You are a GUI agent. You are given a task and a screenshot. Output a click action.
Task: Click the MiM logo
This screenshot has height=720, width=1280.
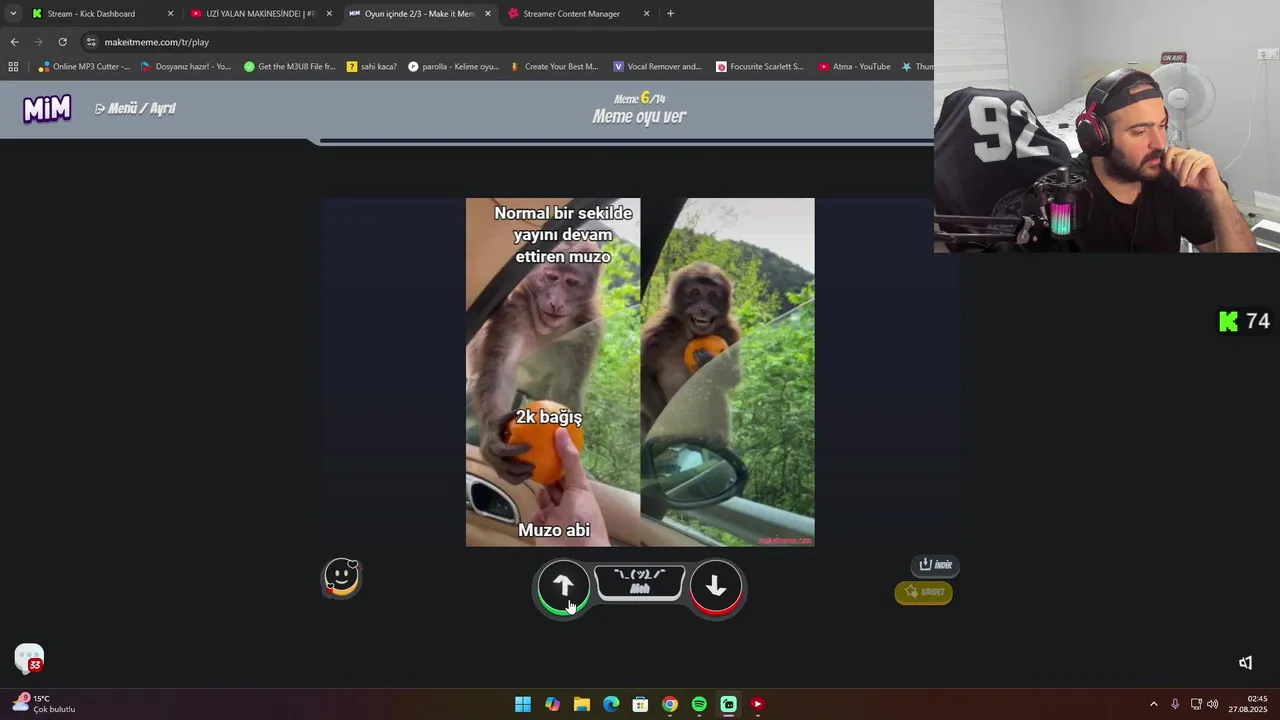(47, 108)
